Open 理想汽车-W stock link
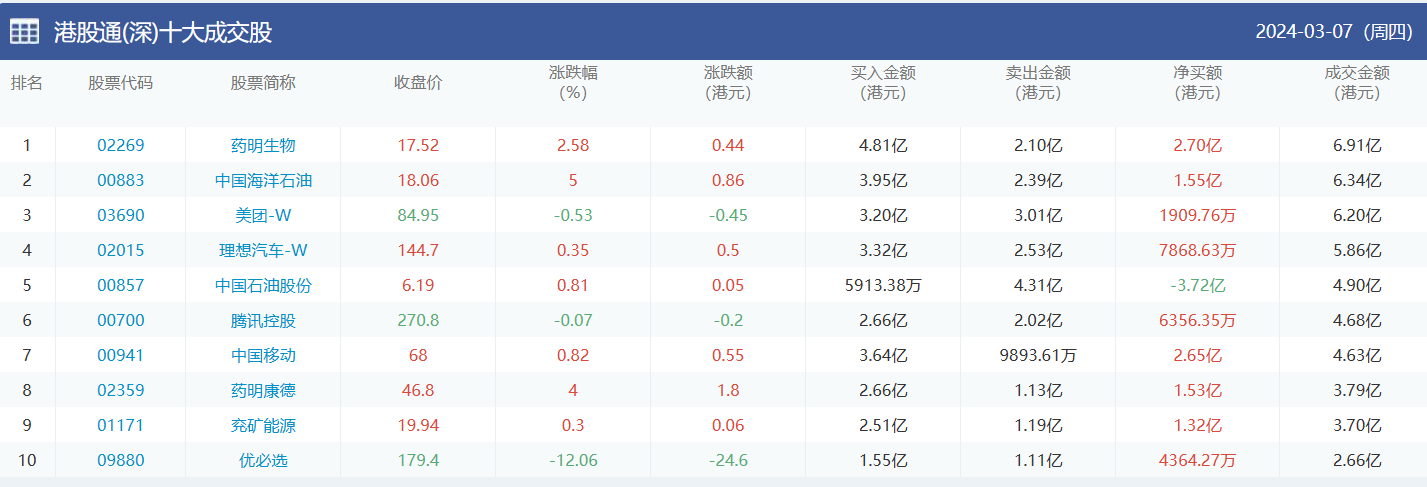 [263, 250]
